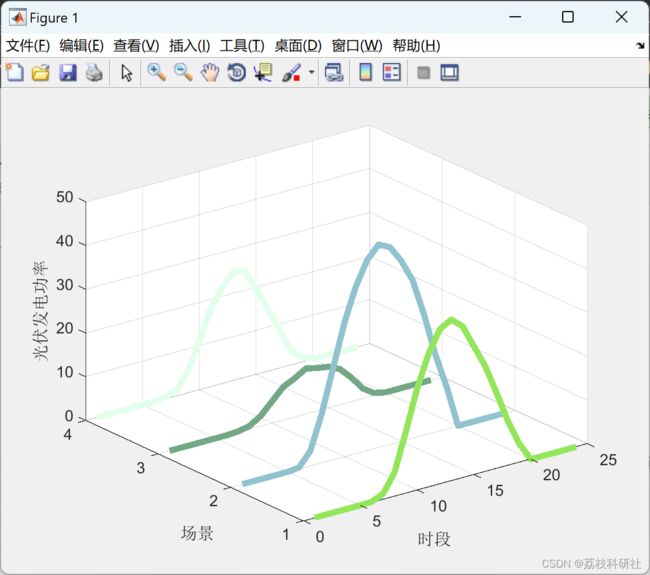Click the Link Plot icon

334,73
